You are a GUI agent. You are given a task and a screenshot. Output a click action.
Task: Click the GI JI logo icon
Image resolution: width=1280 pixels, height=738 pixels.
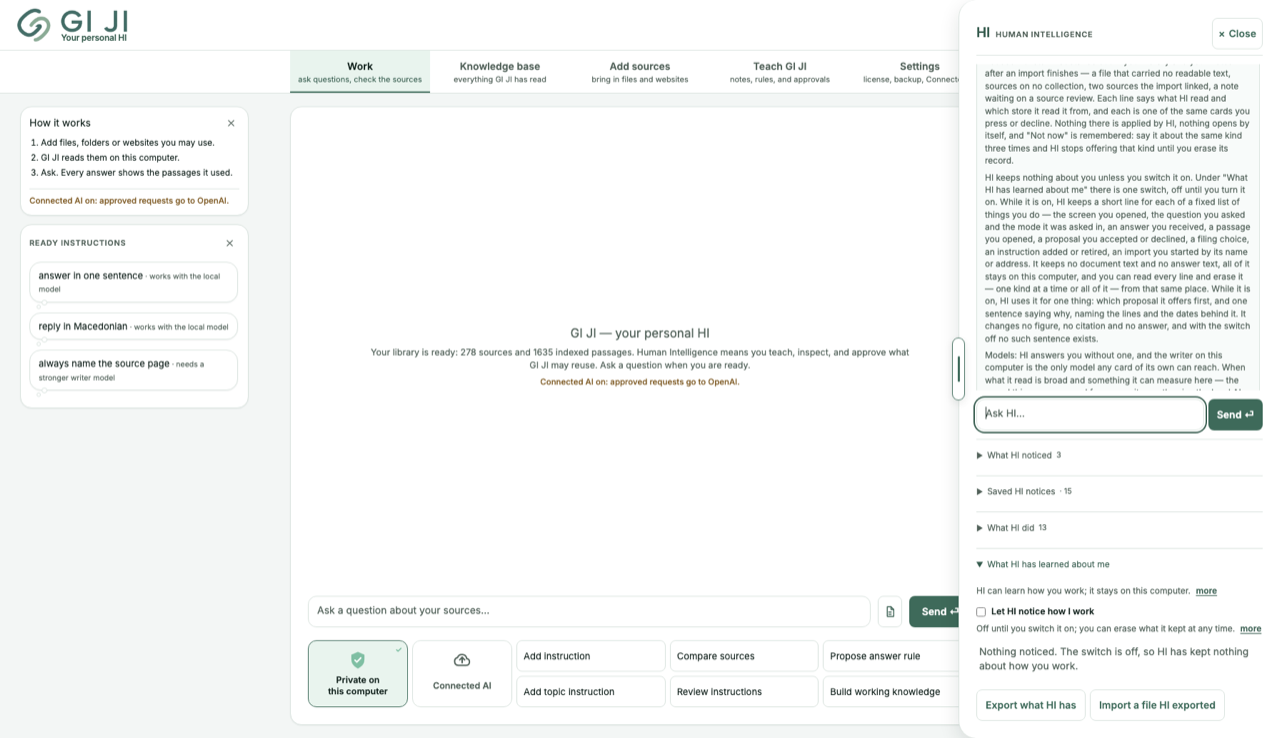click(x=34, y=25)
